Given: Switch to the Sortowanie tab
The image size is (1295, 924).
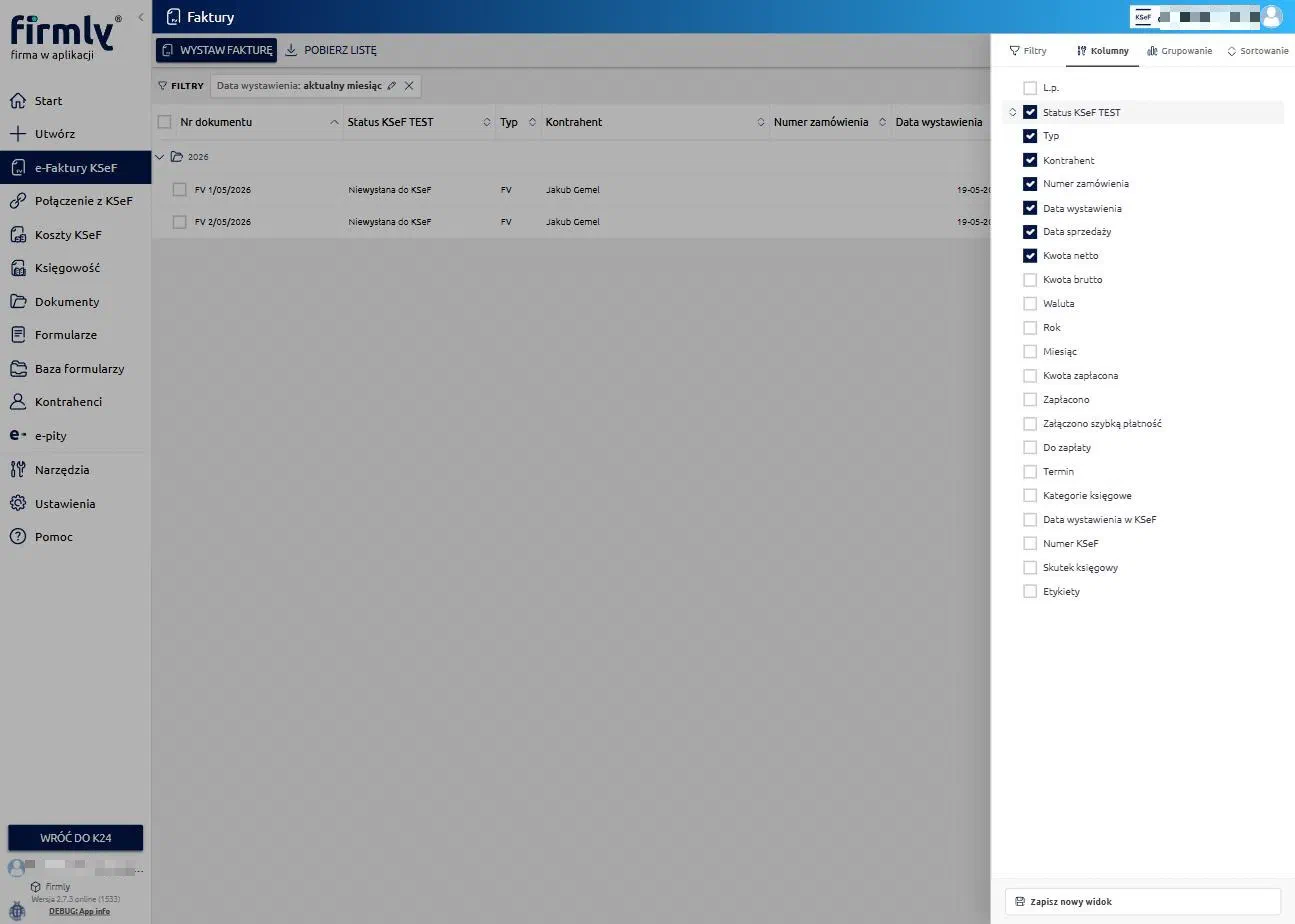Looking at the screenshot, I should (1258, 50).
